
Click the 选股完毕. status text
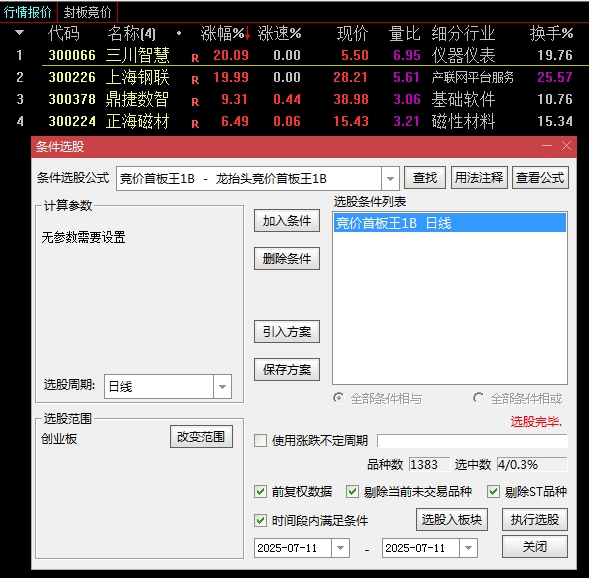(536, 422)
